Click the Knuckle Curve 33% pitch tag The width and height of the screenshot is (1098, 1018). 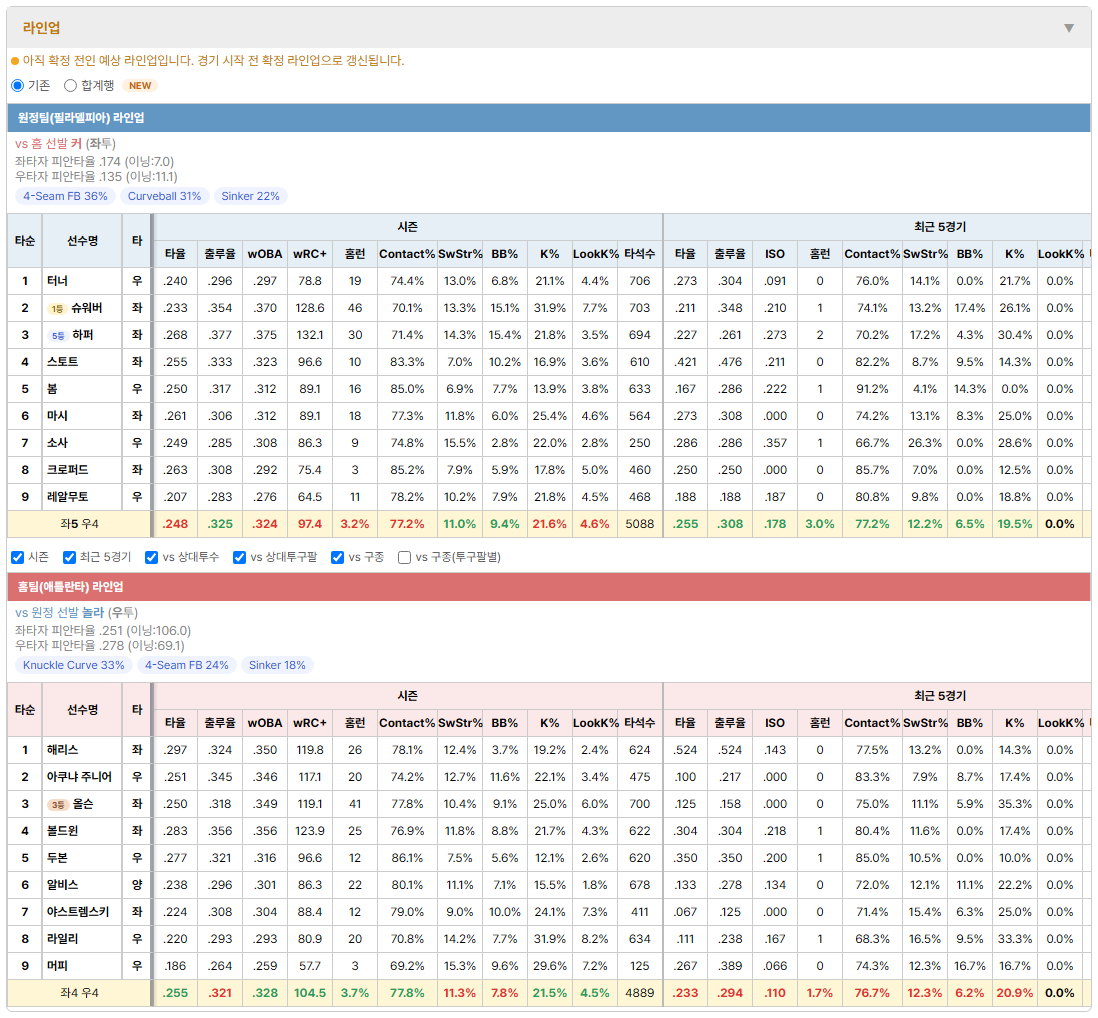pos(74,665)
